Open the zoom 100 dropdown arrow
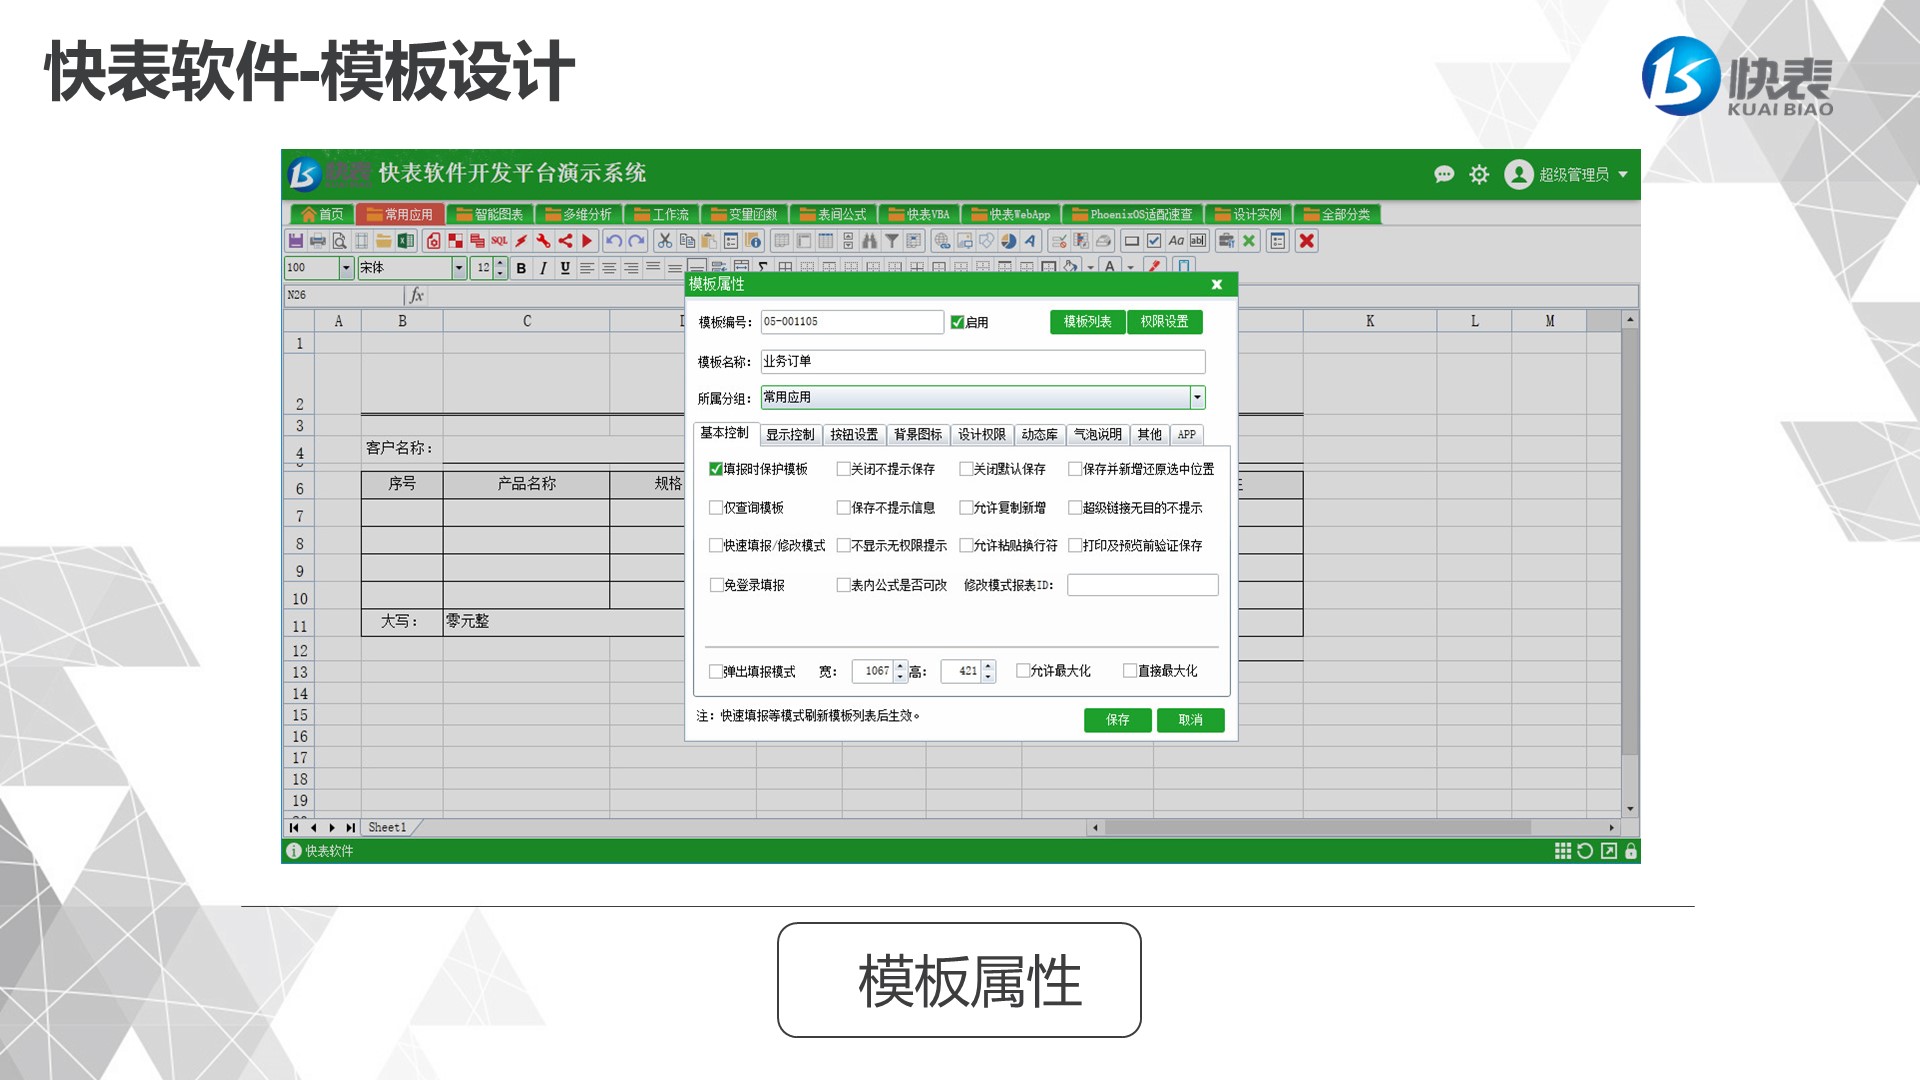 point(346,268)
